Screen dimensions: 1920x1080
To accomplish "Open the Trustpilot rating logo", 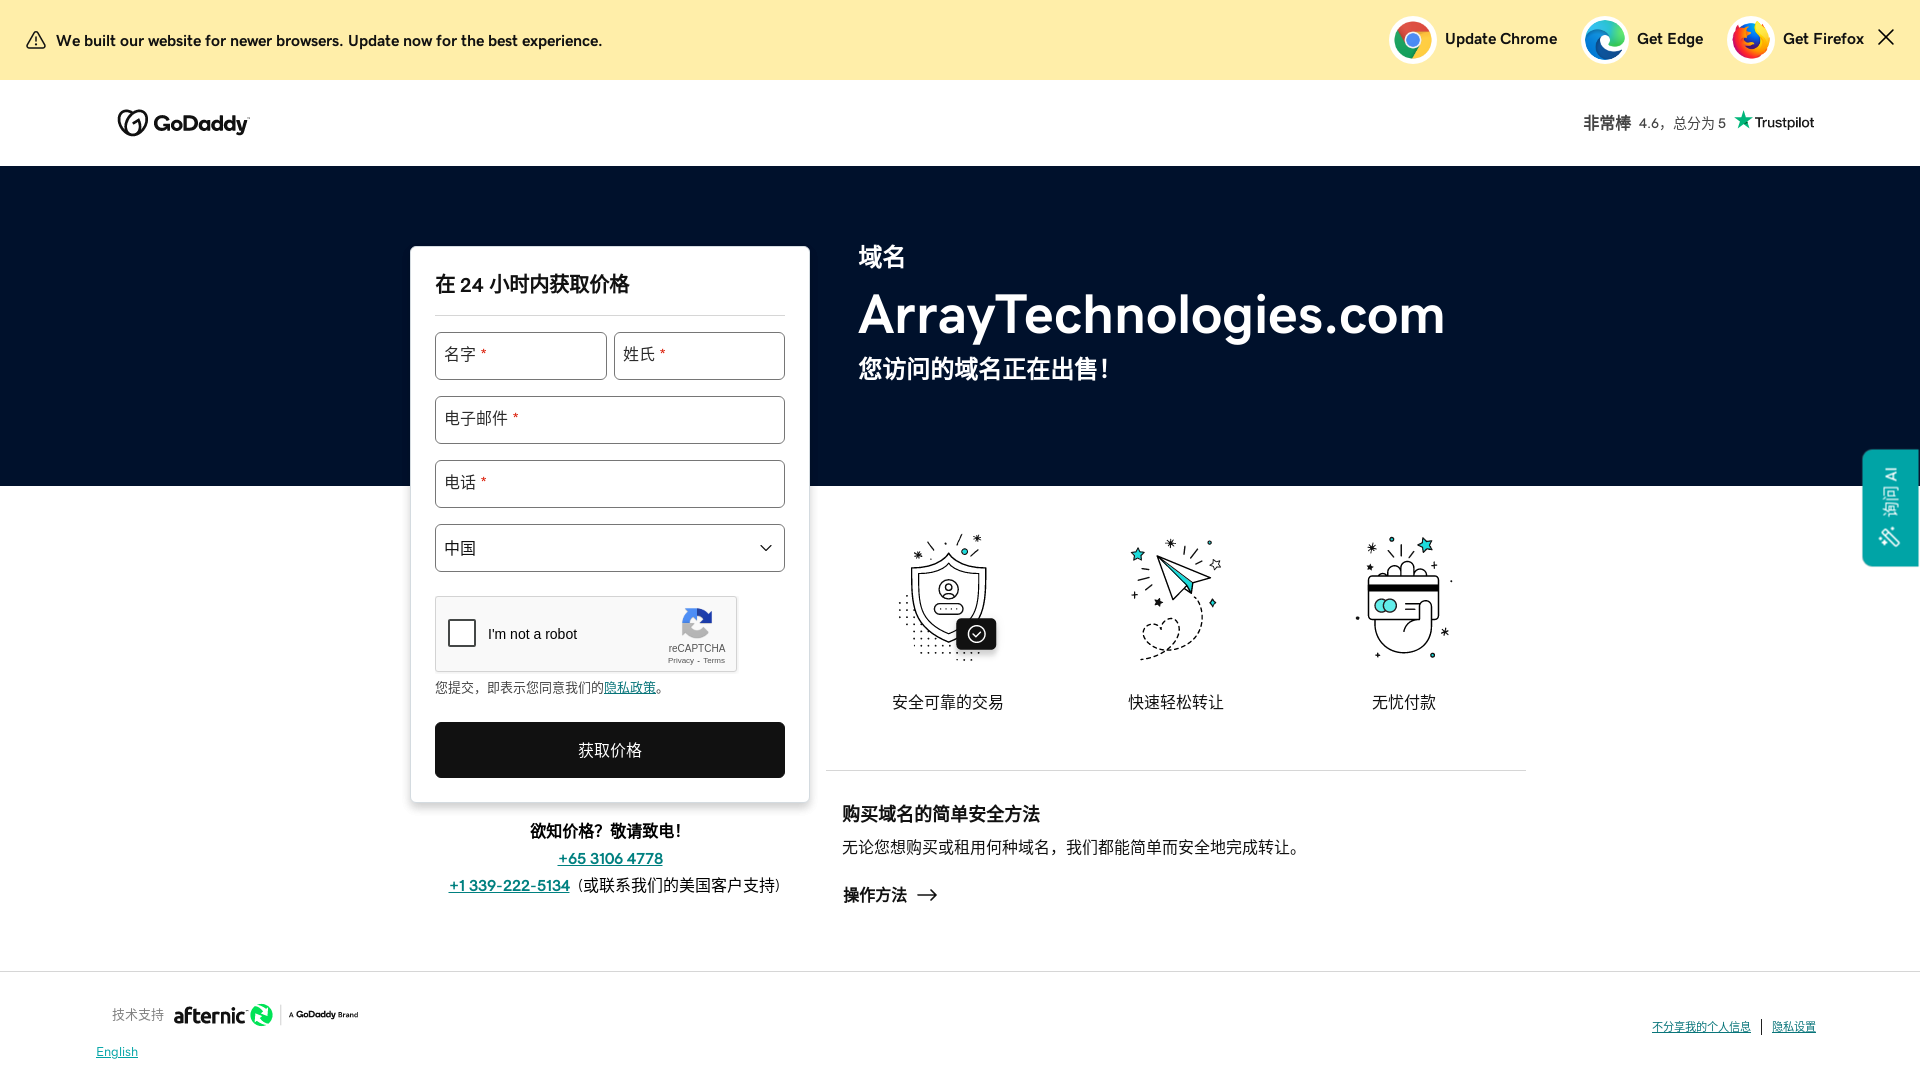I will pyautogui.click(x=1774, y=122).
